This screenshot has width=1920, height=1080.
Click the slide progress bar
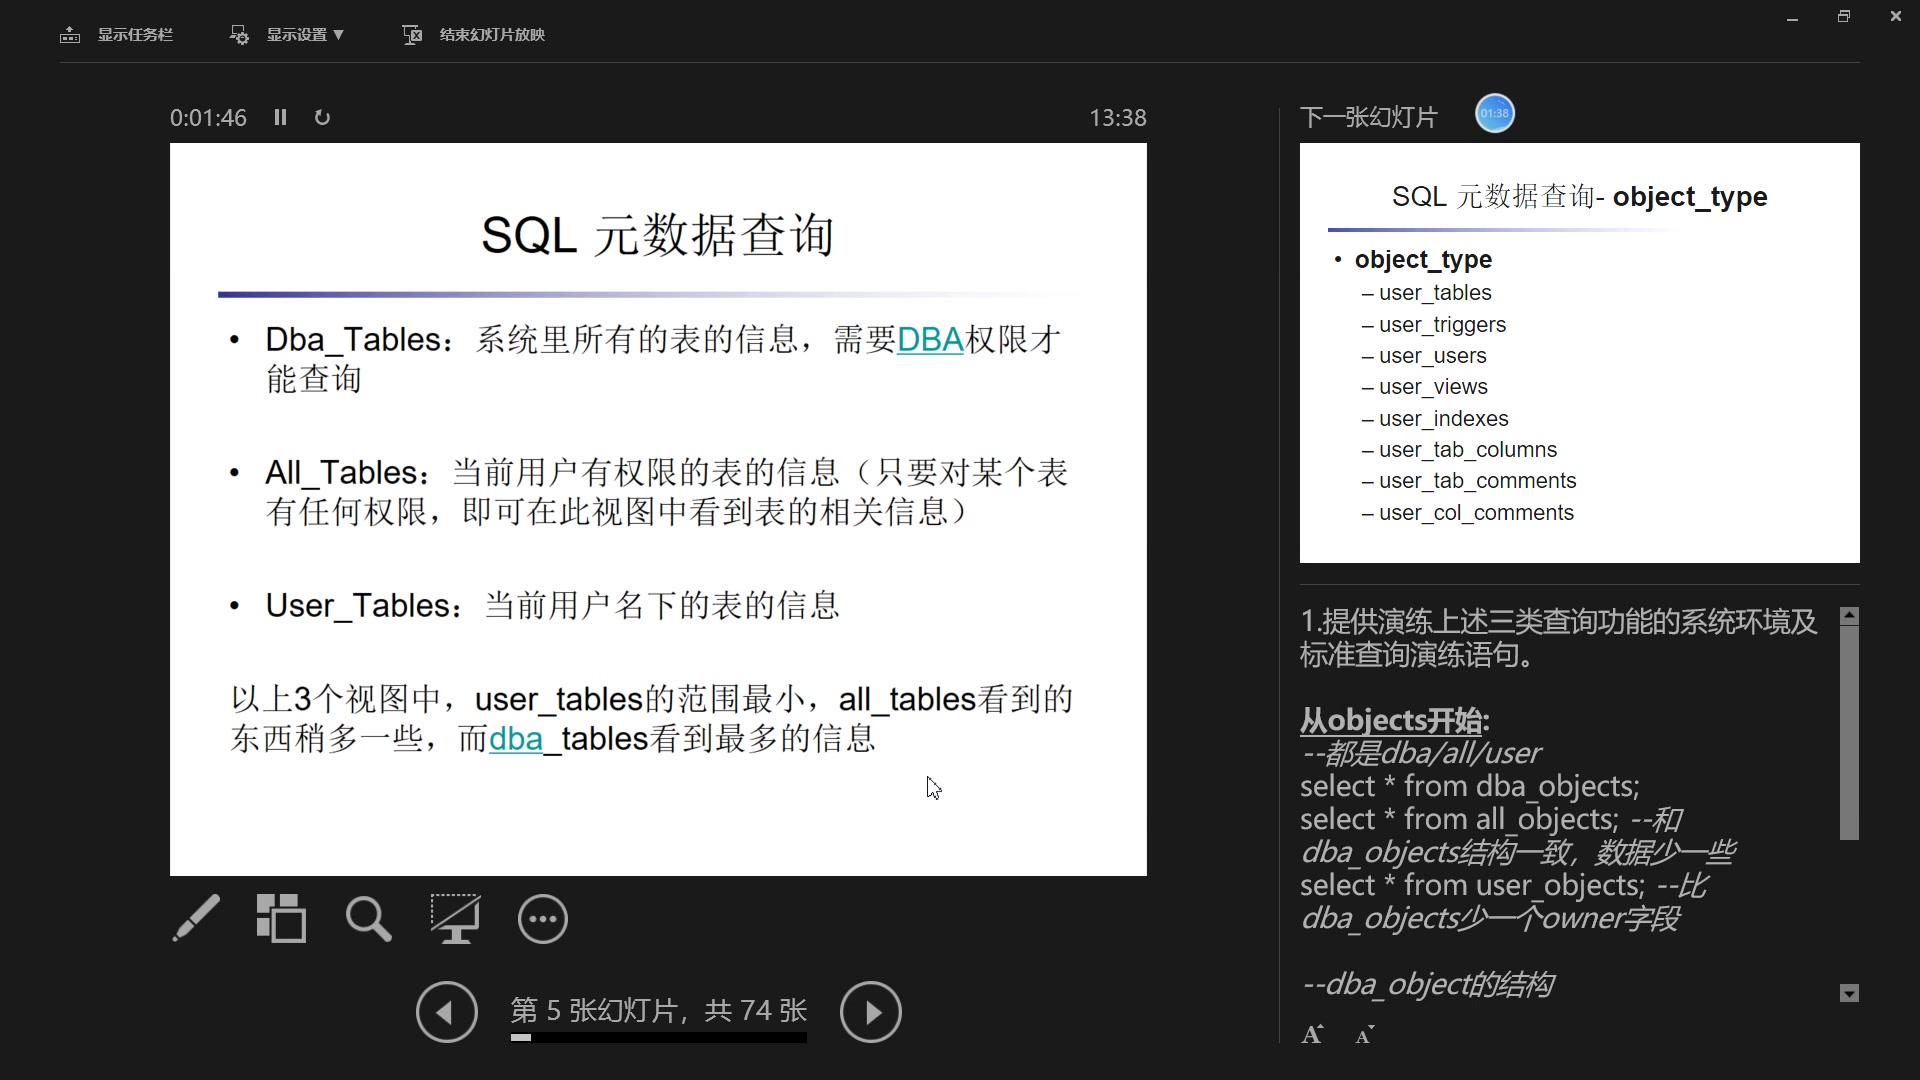coord(658,1038)
